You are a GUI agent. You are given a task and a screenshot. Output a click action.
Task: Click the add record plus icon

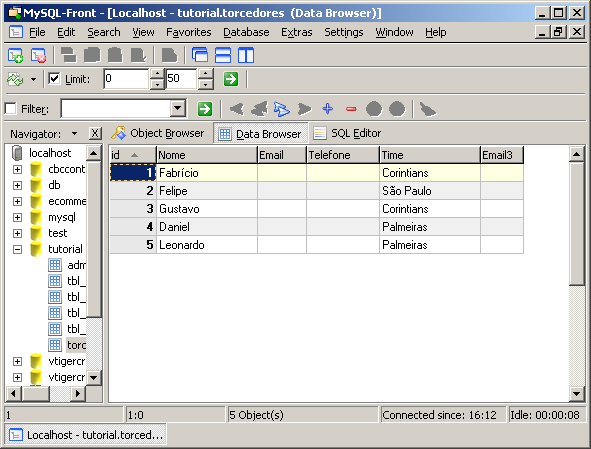328,109
